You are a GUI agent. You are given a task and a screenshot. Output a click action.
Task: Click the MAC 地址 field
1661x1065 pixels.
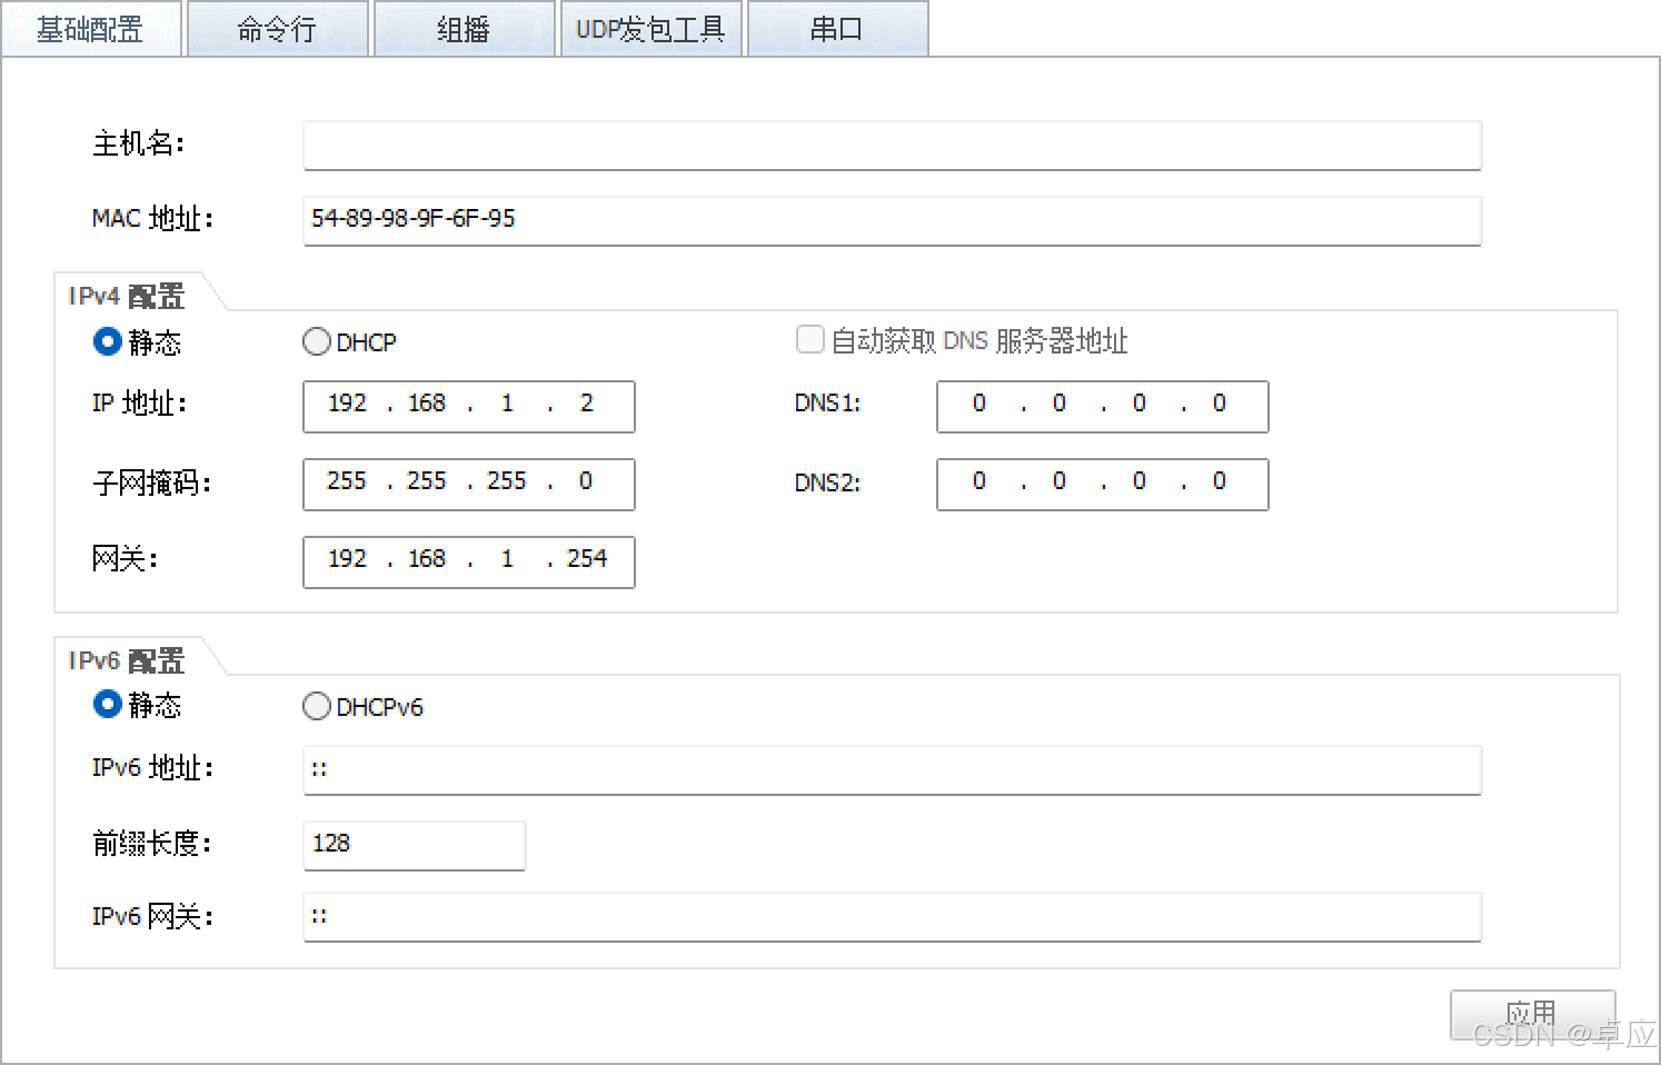[892, 220]
